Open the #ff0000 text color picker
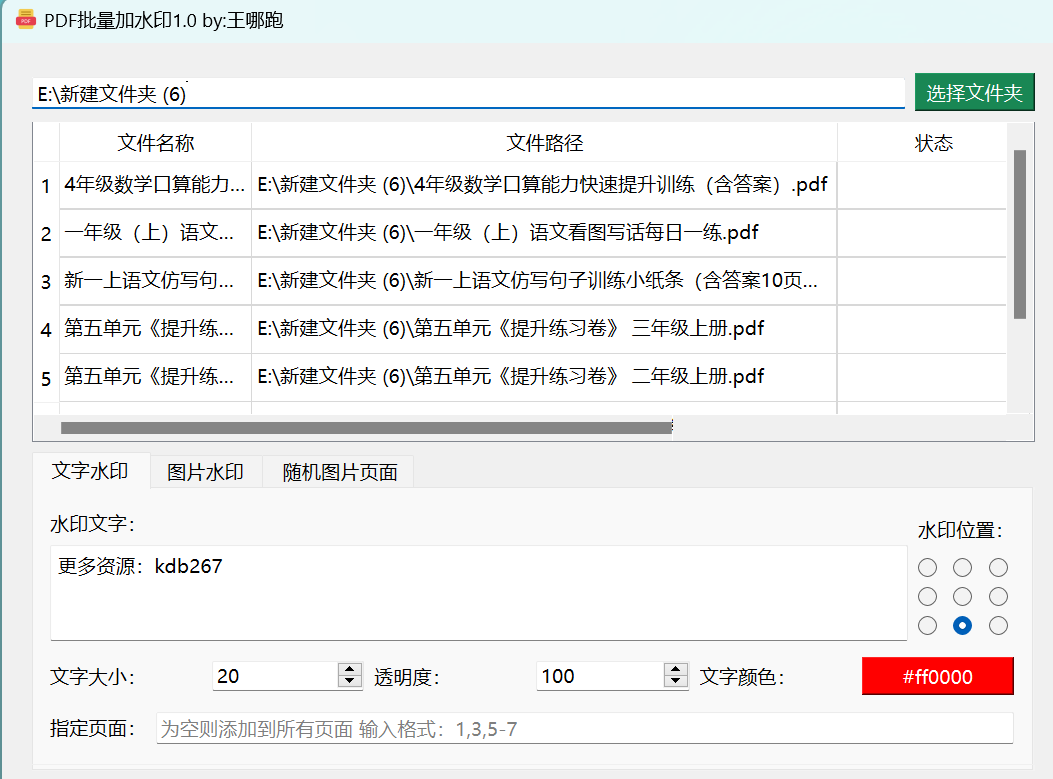The image size is (1053, 779). tap(937, 676)
